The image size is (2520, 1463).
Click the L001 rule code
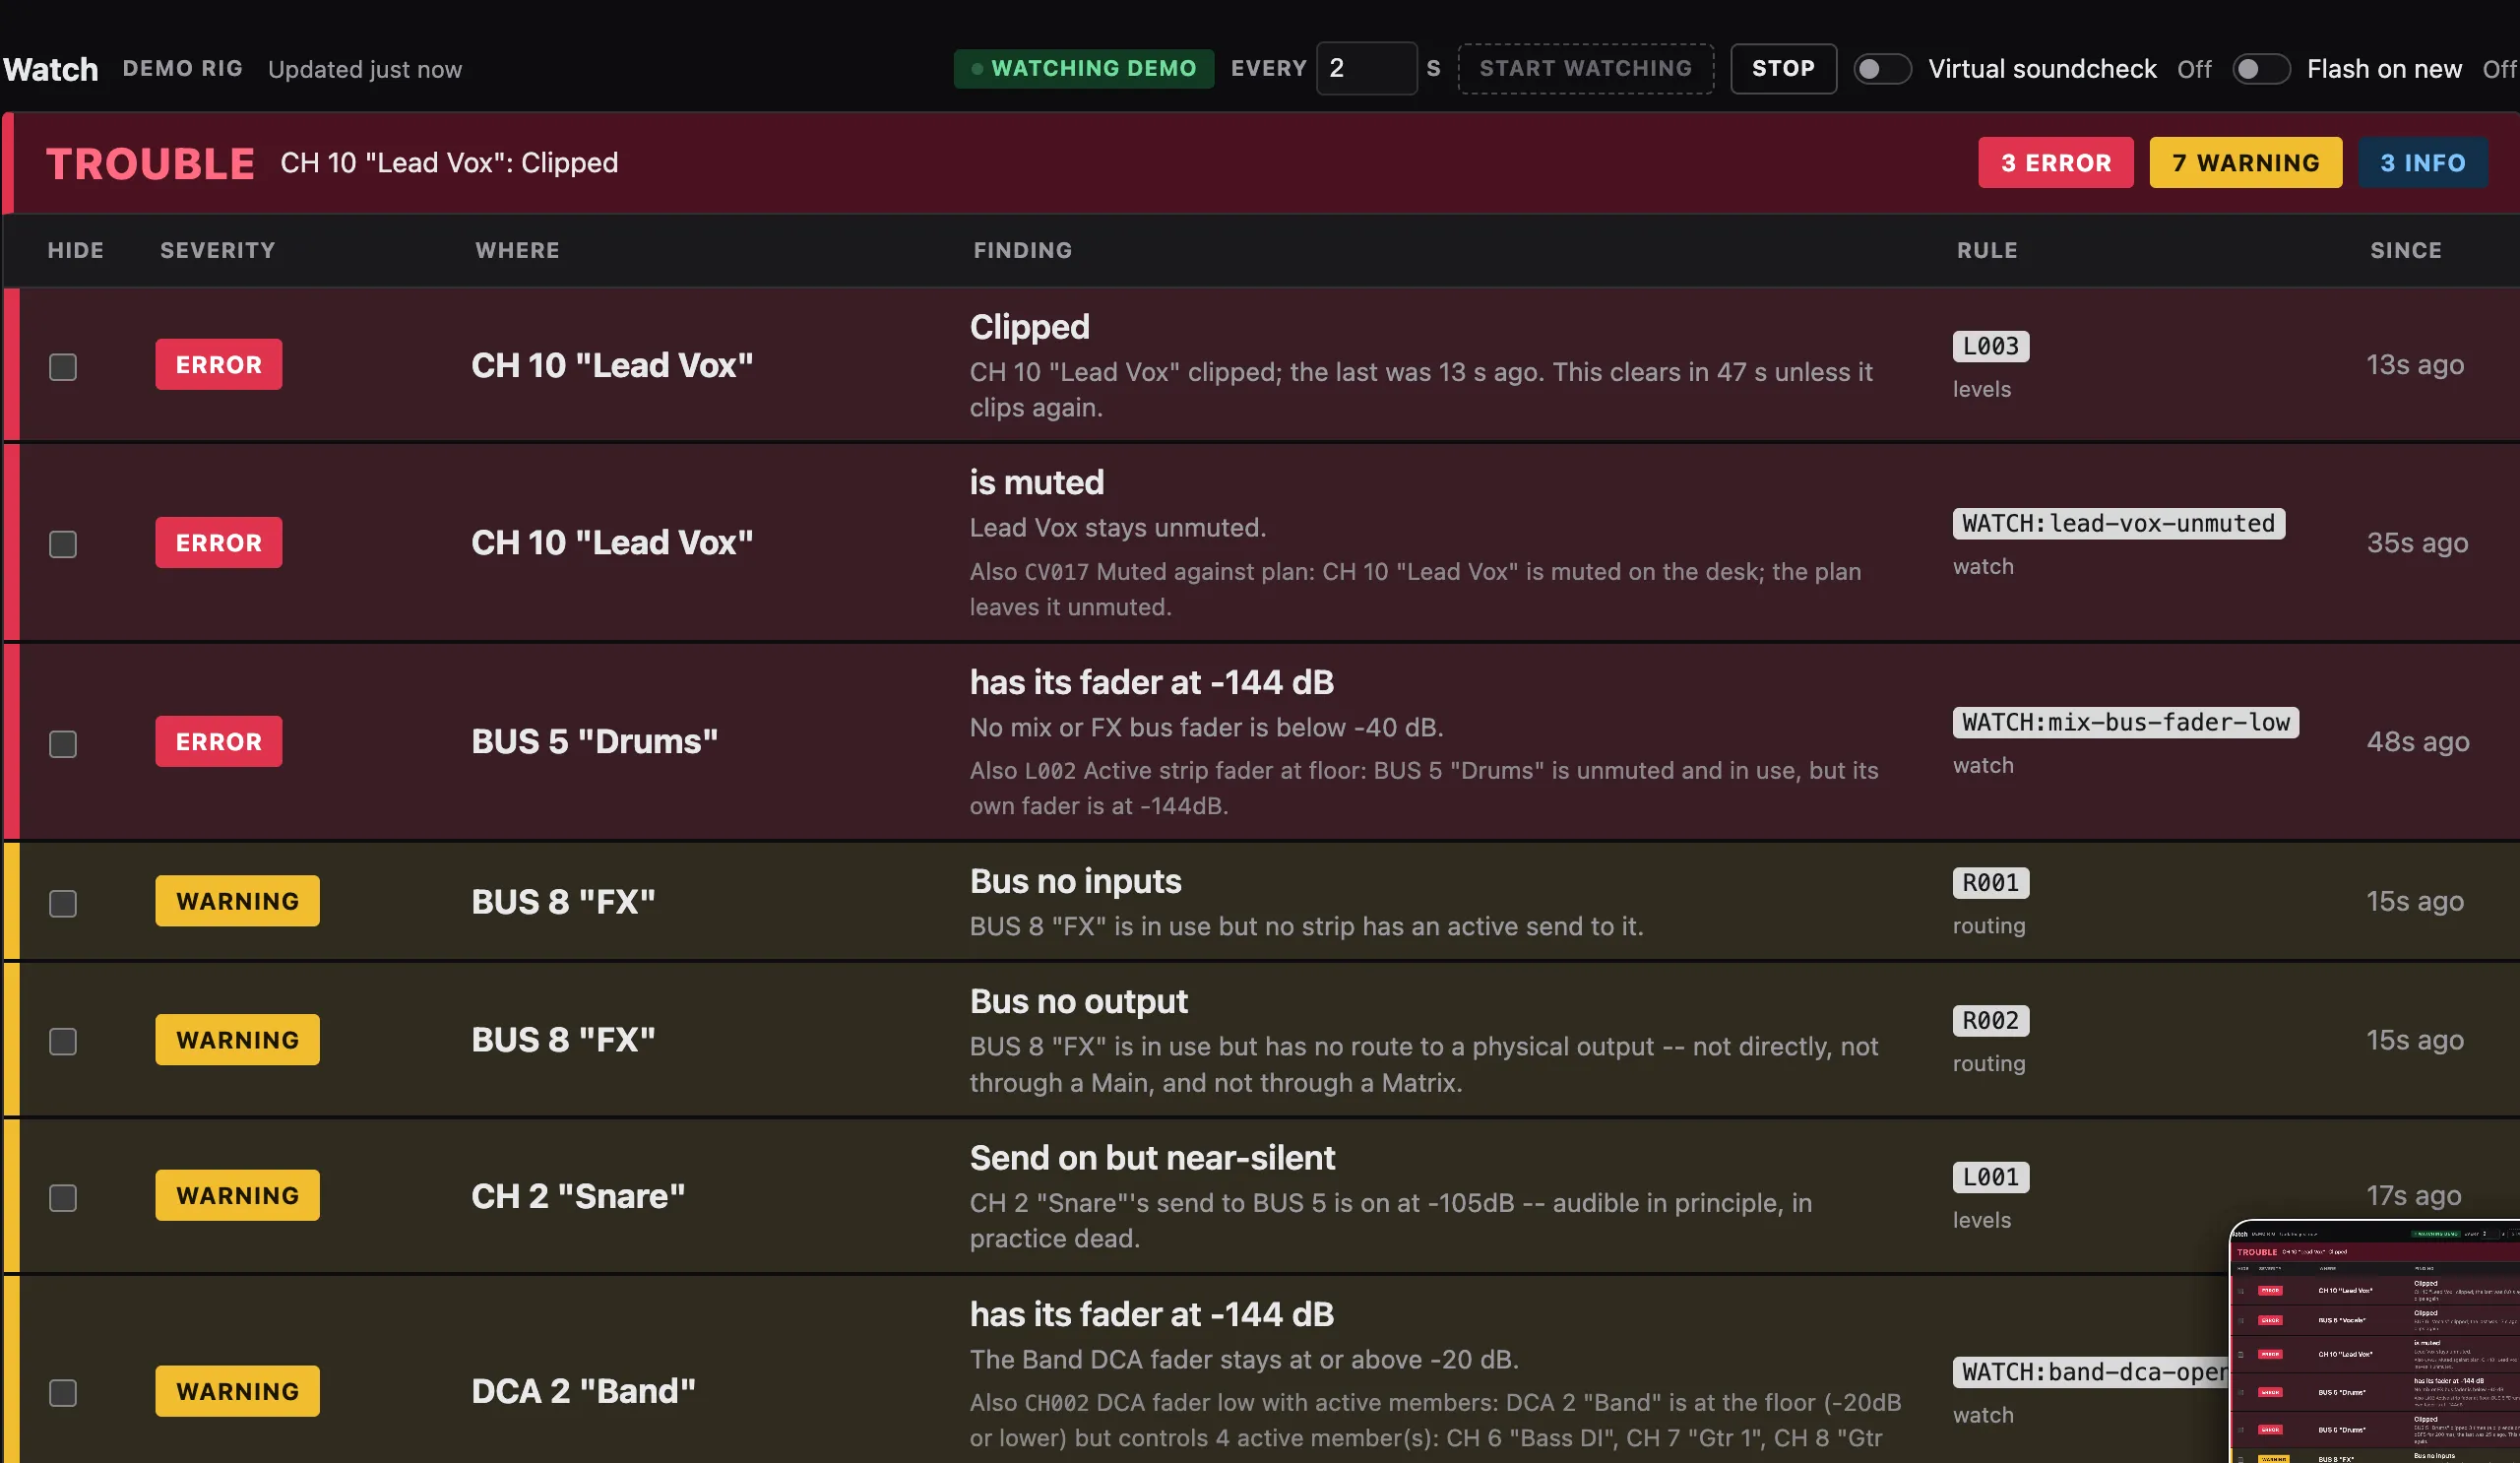[1990, 1178]
